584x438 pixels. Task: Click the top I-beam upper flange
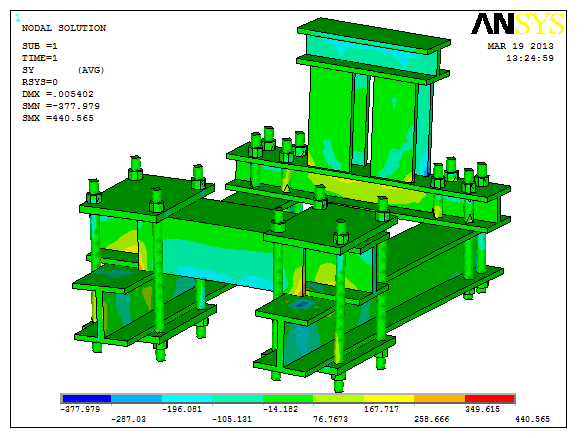(x=374, y=35)
